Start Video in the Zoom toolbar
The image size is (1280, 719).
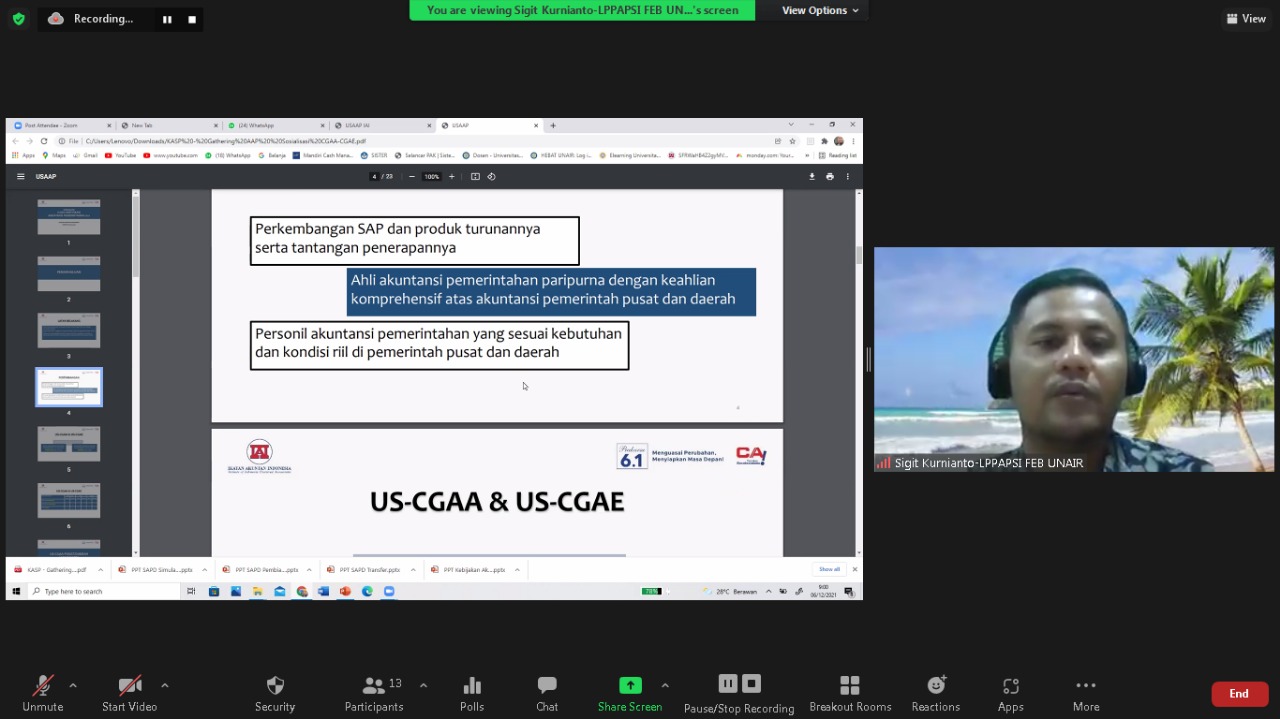pos(129,693)
